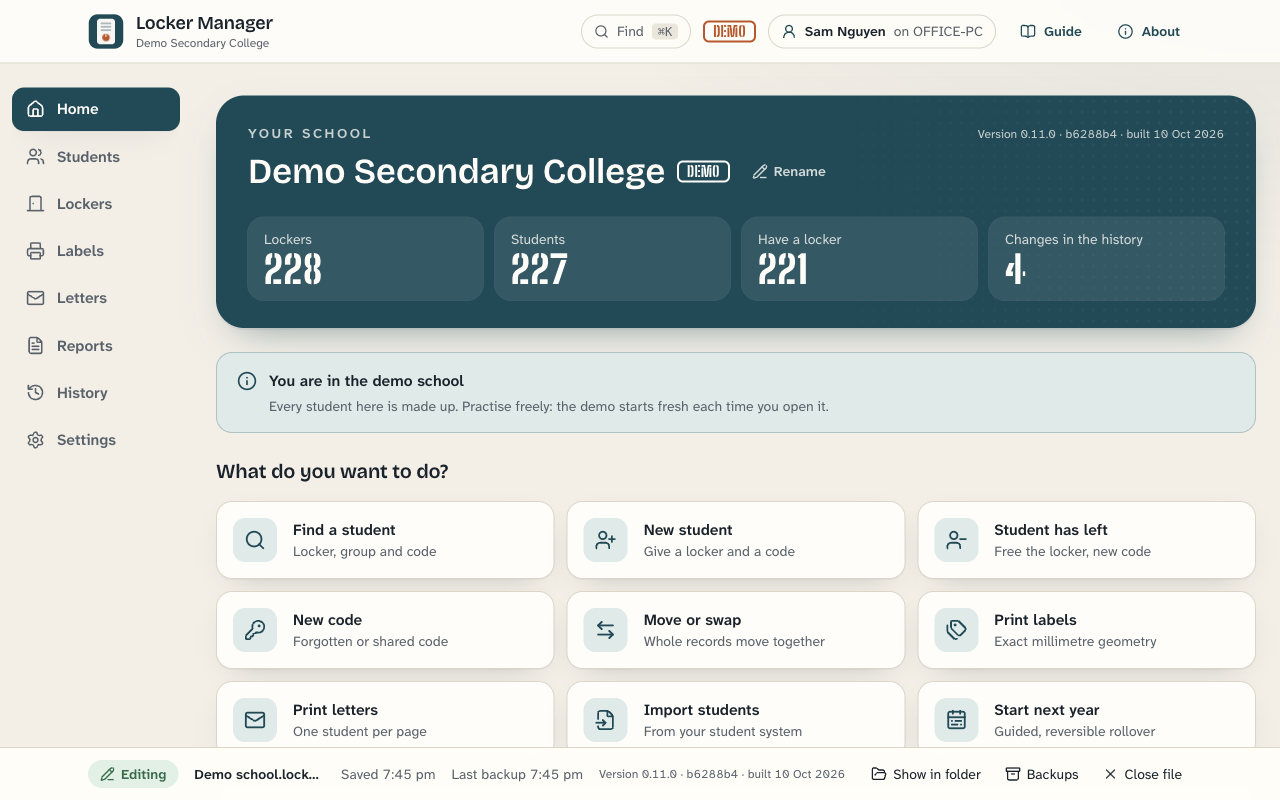The image size is (1280, 800).
Task: Rename the school with the pencil button
Action: (789, 171)
